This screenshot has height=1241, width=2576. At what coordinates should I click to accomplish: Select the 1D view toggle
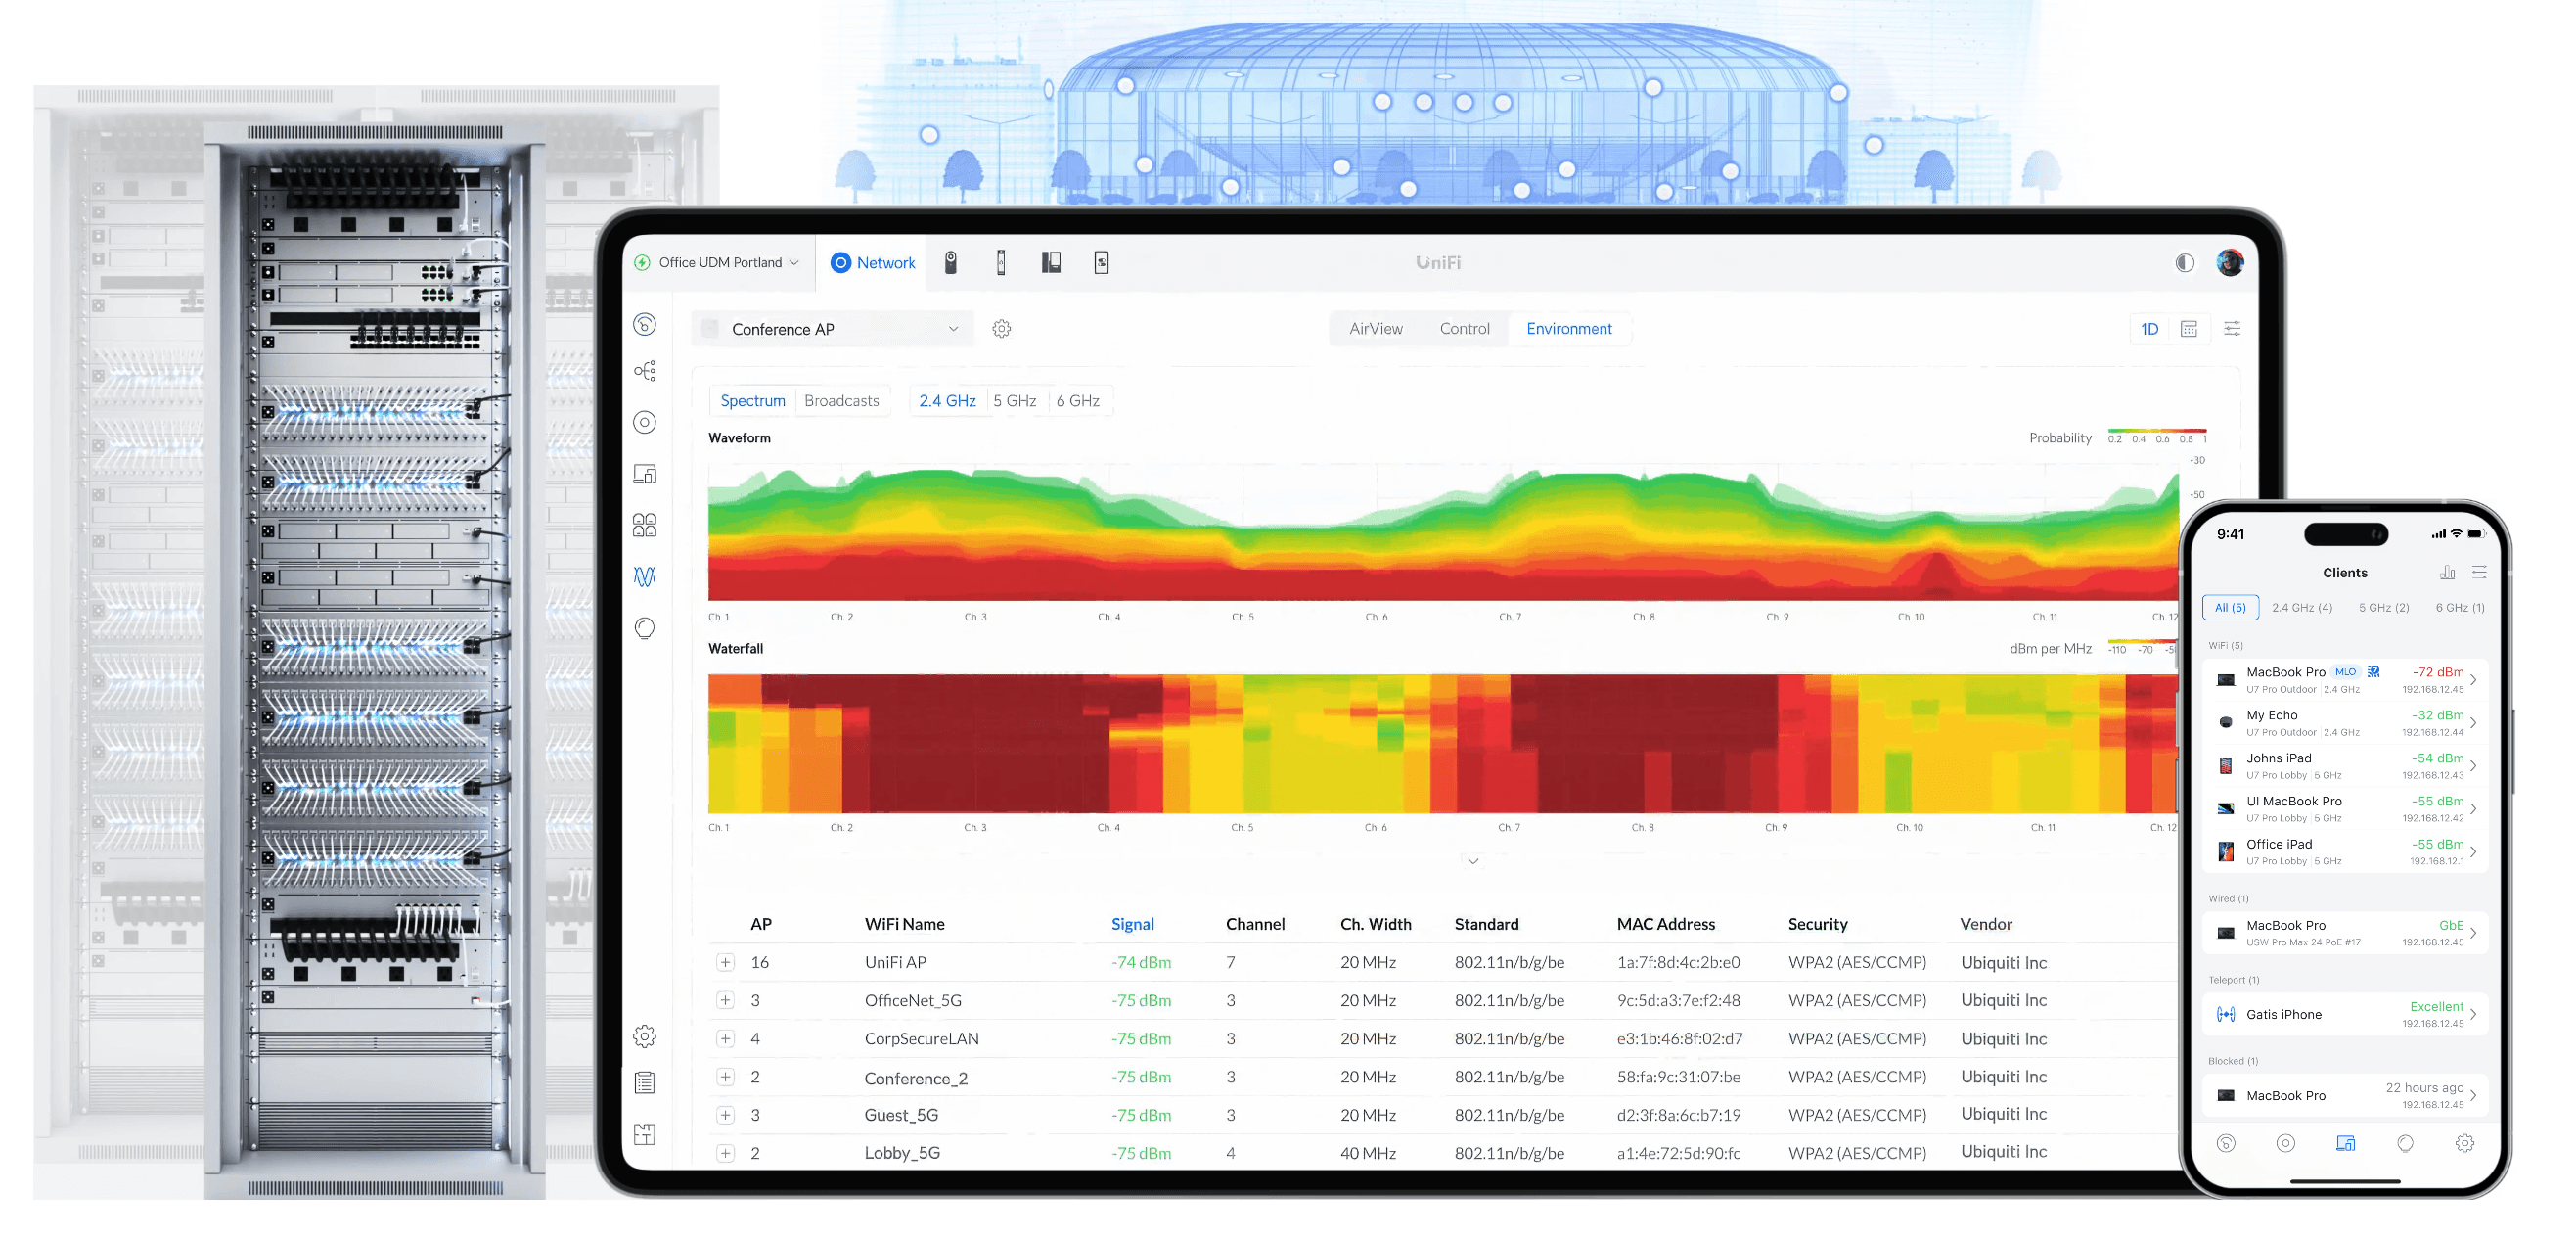tap(2149, 329)
